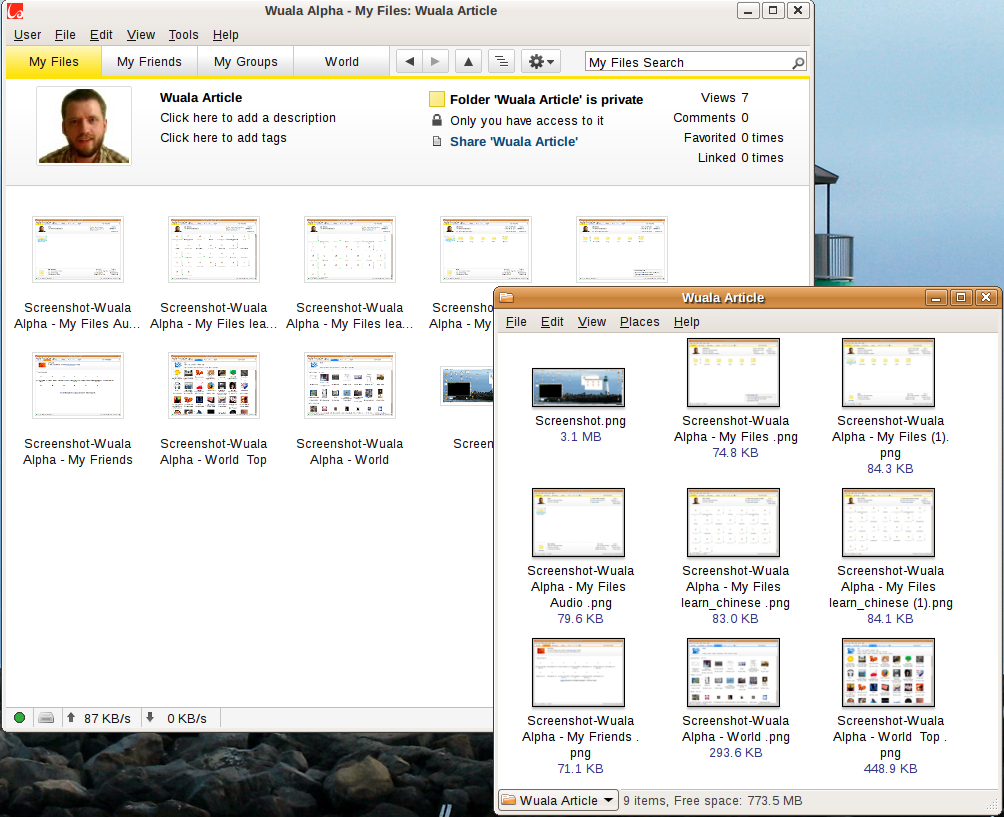Click the Wuala logo icon in title bar
The width and height of the screenshot is (1004, 817).
(15, 10)
